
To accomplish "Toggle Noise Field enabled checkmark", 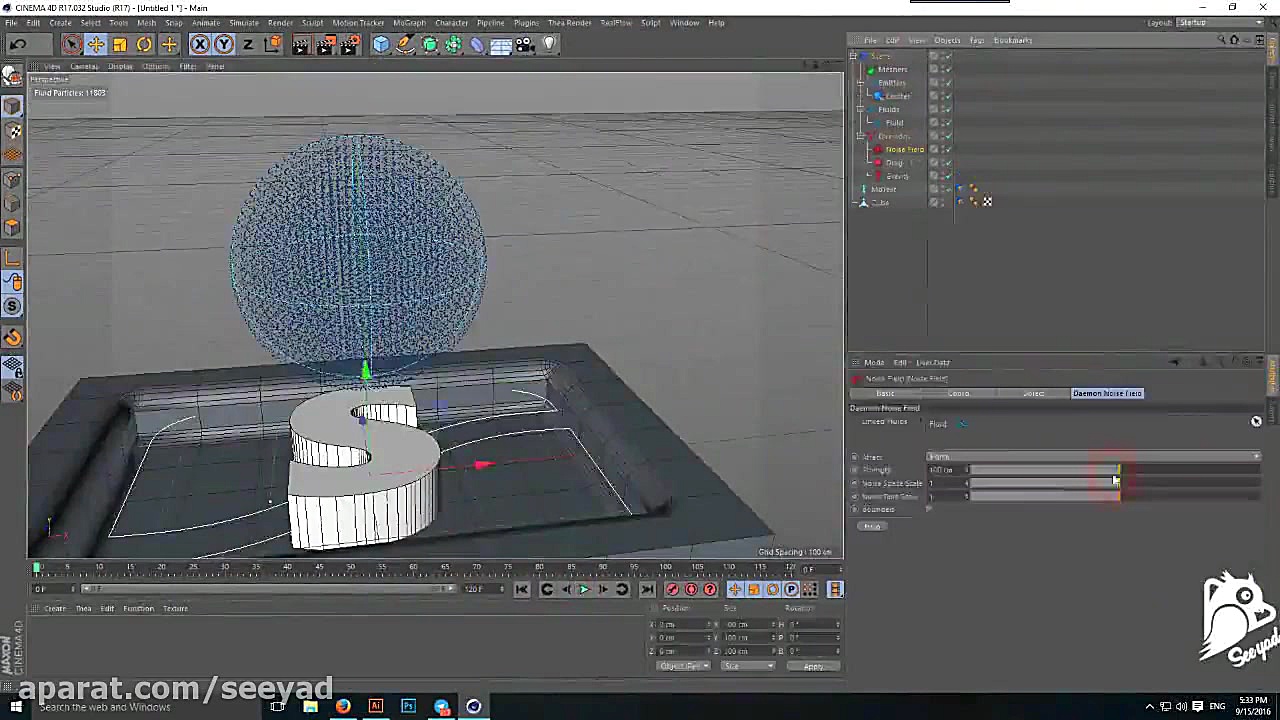I will tap(947, 149).
